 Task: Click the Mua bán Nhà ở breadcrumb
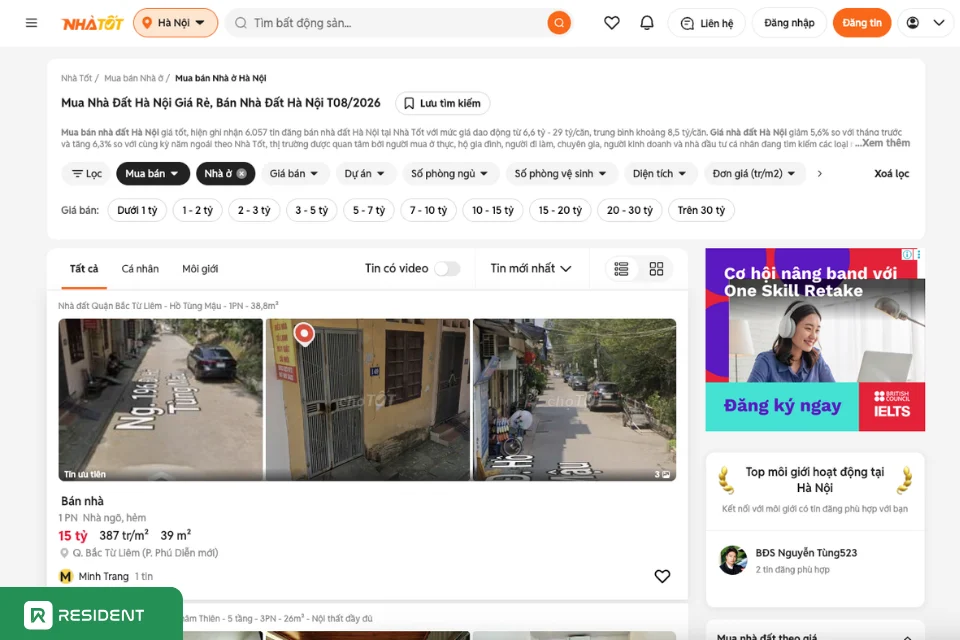[x=134, y=78]
